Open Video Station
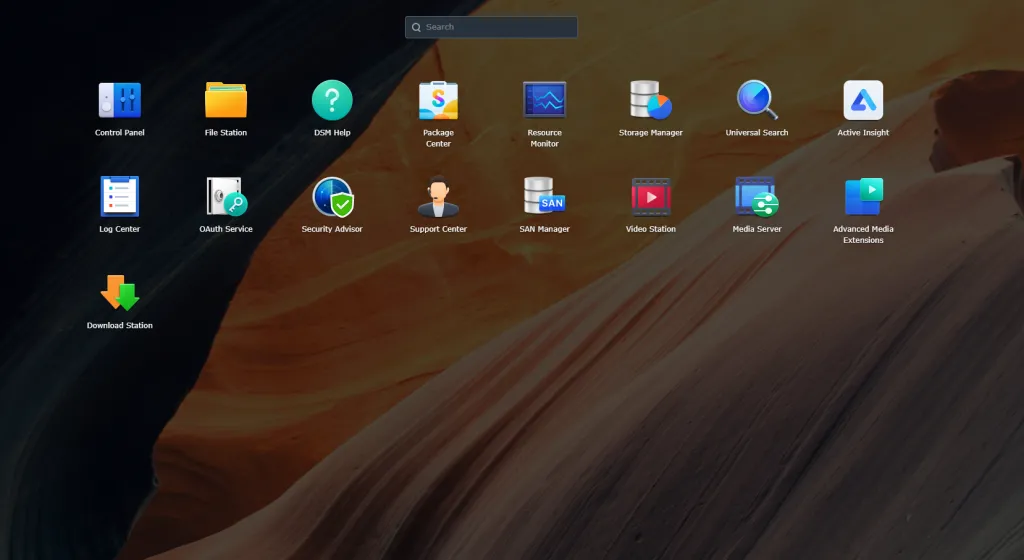This screenshot has width=1024, height=560. pos(650,196)
